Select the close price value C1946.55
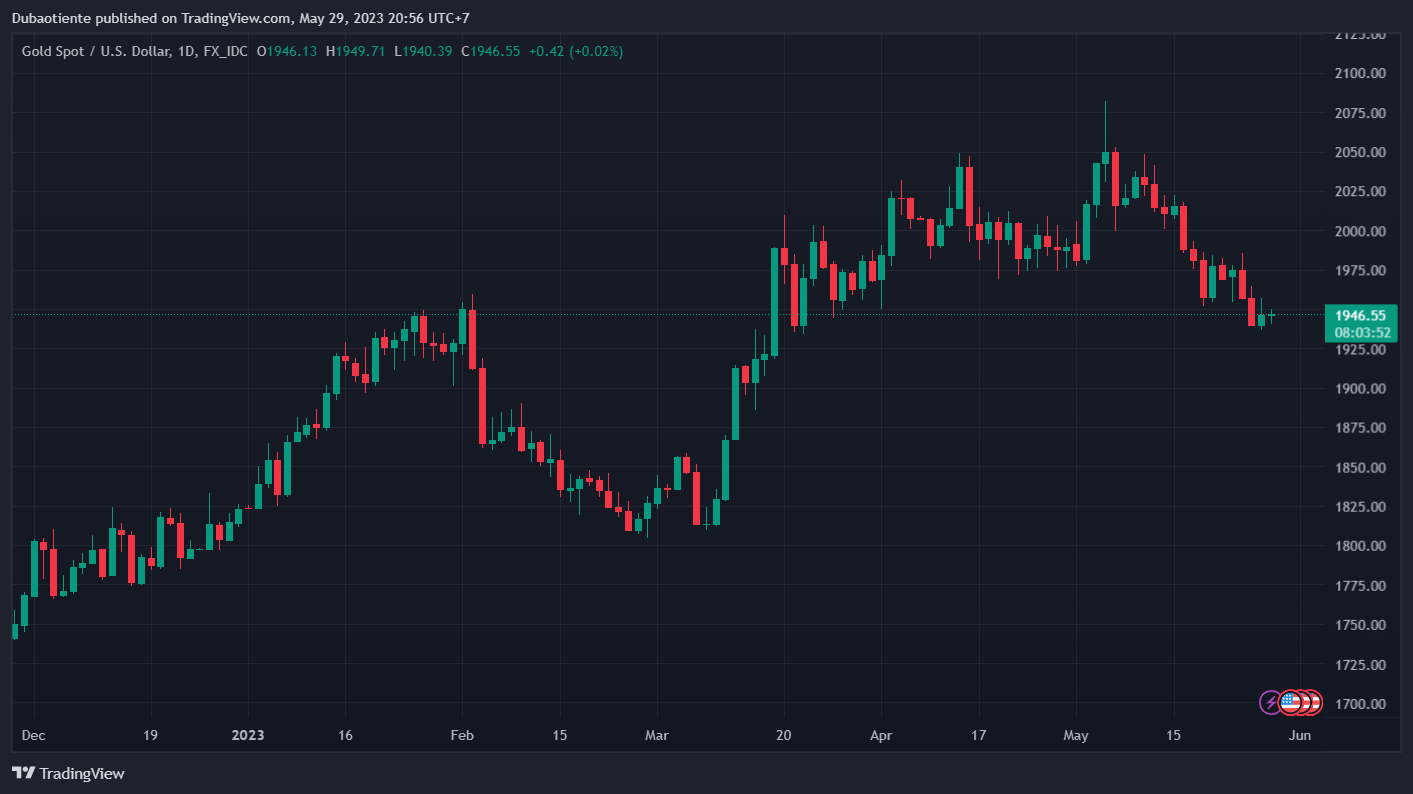This screenshot has height=794, width=1413. pos(491,51)
